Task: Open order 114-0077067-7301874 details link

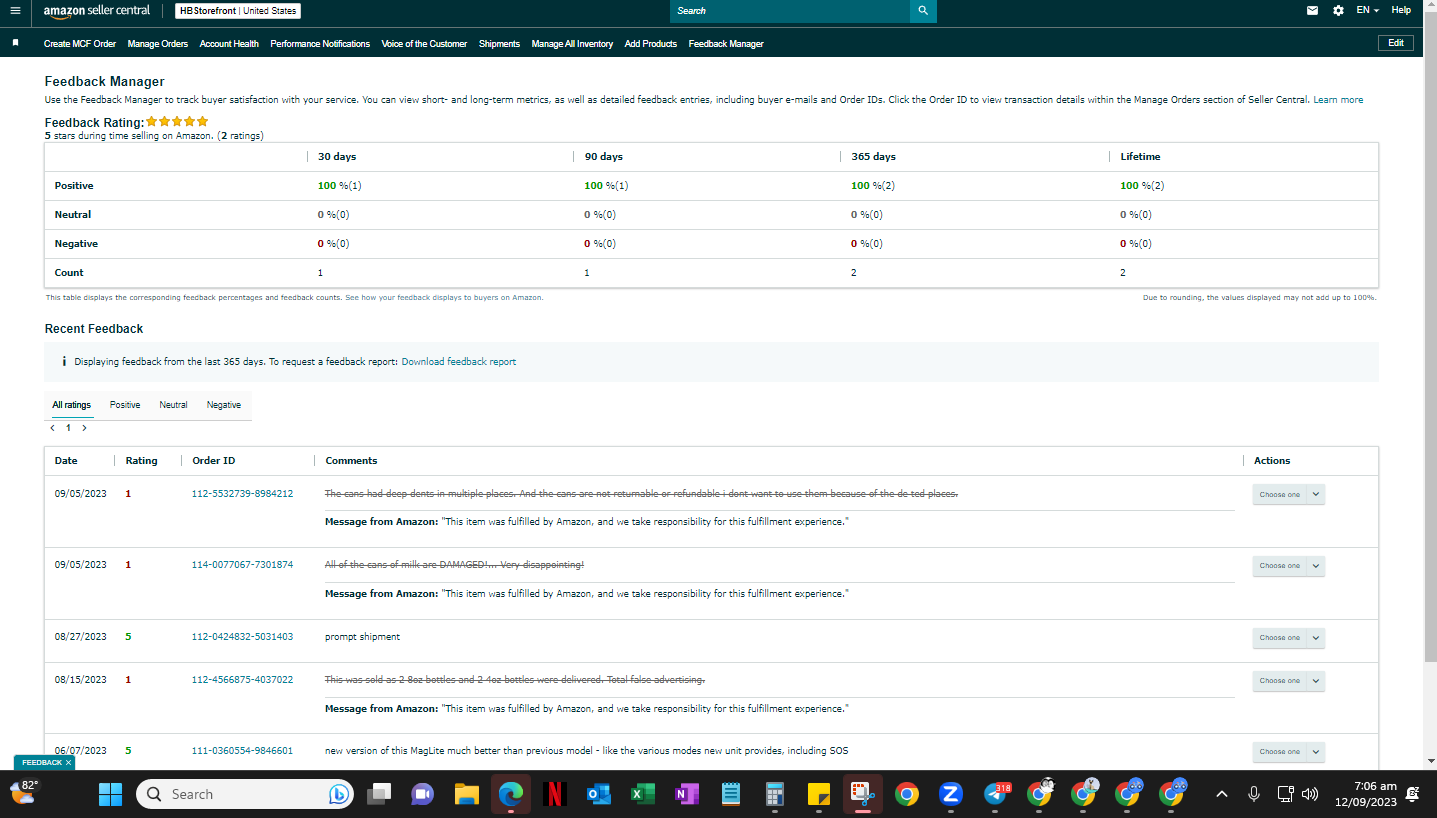Action: 242,565
